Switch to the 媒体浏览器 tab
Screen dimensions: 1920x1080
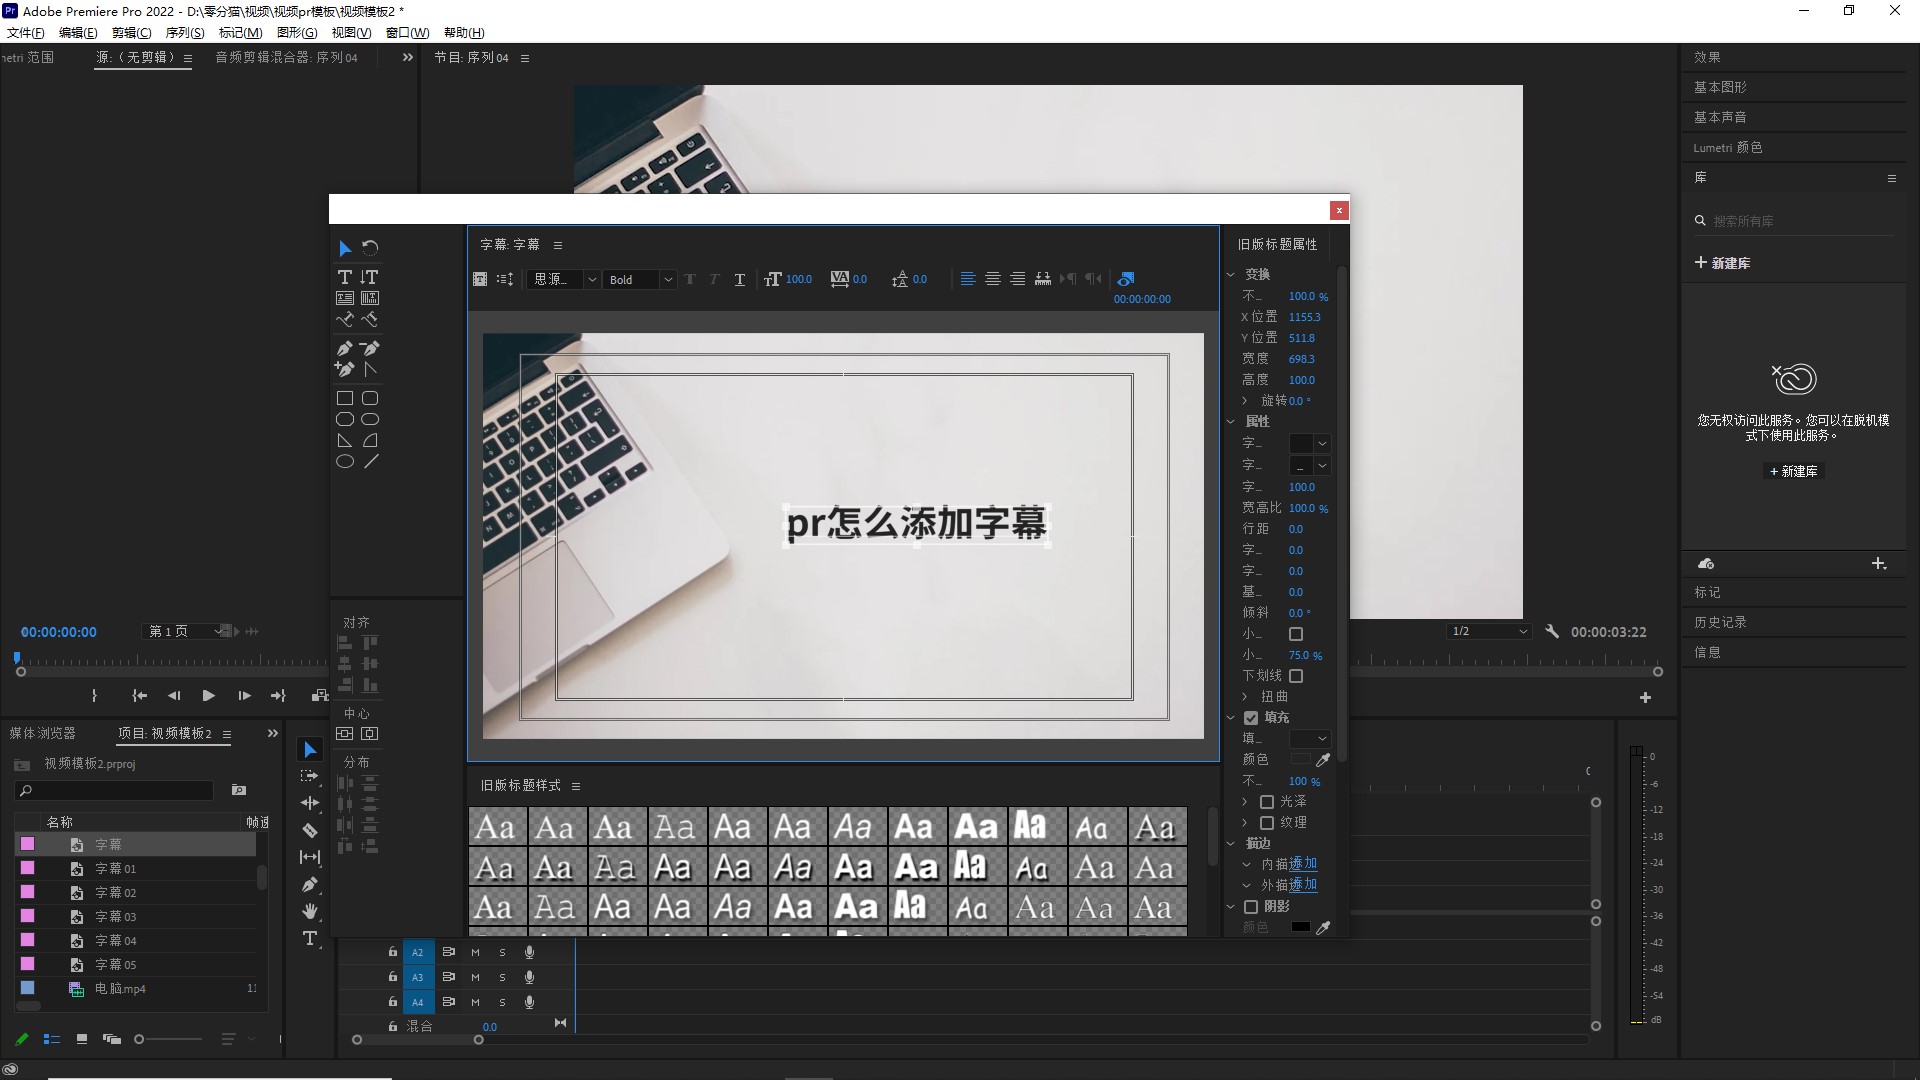click(43, 733)
